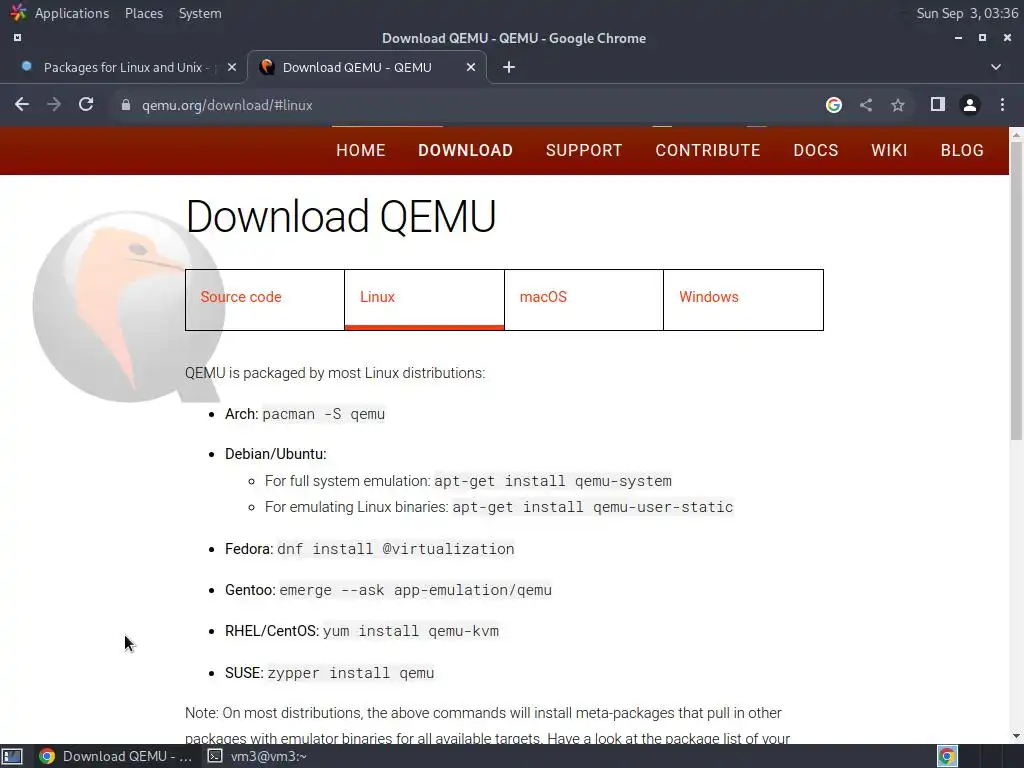The width and height of the screenshot is (1024, 768).
Task: Open the CONTRIBUTE page link
Action: pyautogui.click(x=708, y=150)
